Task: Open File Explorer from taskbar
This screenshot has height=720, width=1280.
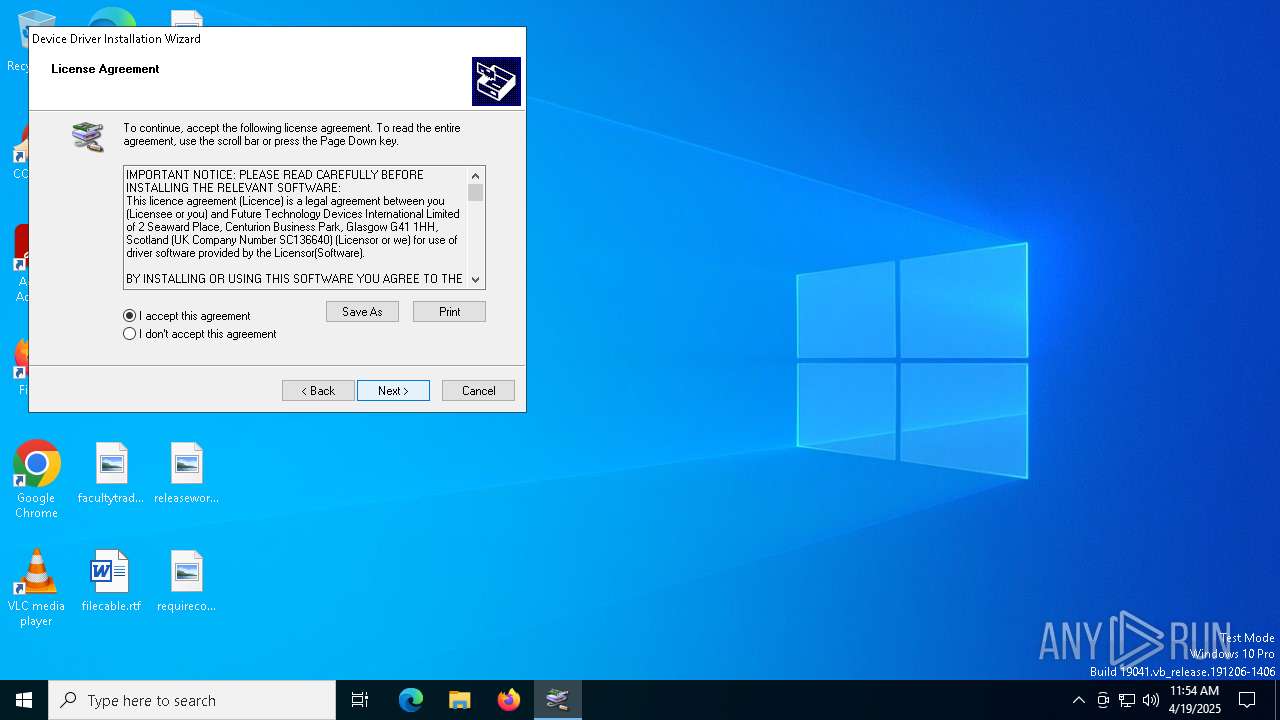Action: coord(460,700)
